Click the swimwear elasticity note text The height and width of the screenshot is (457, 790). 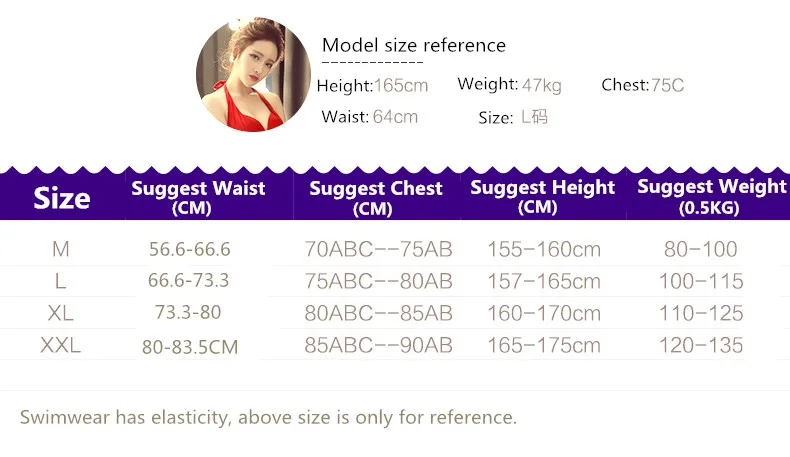click(x=268, y=417)
